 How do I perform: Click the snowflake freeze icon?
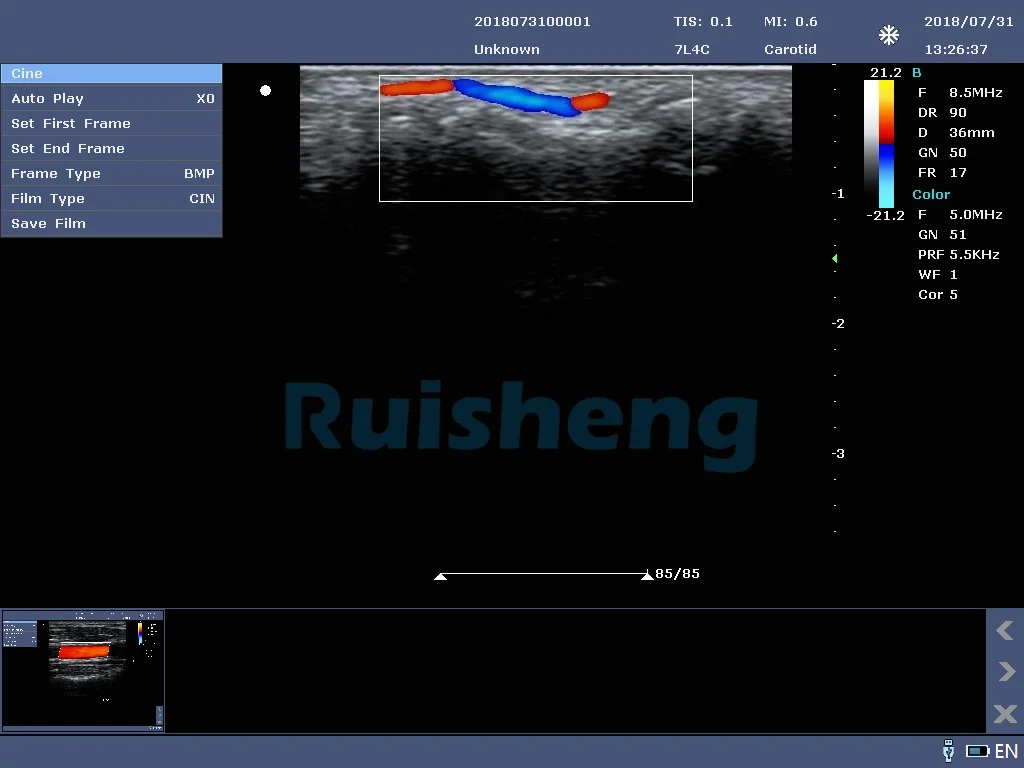(x=888, y=36)
